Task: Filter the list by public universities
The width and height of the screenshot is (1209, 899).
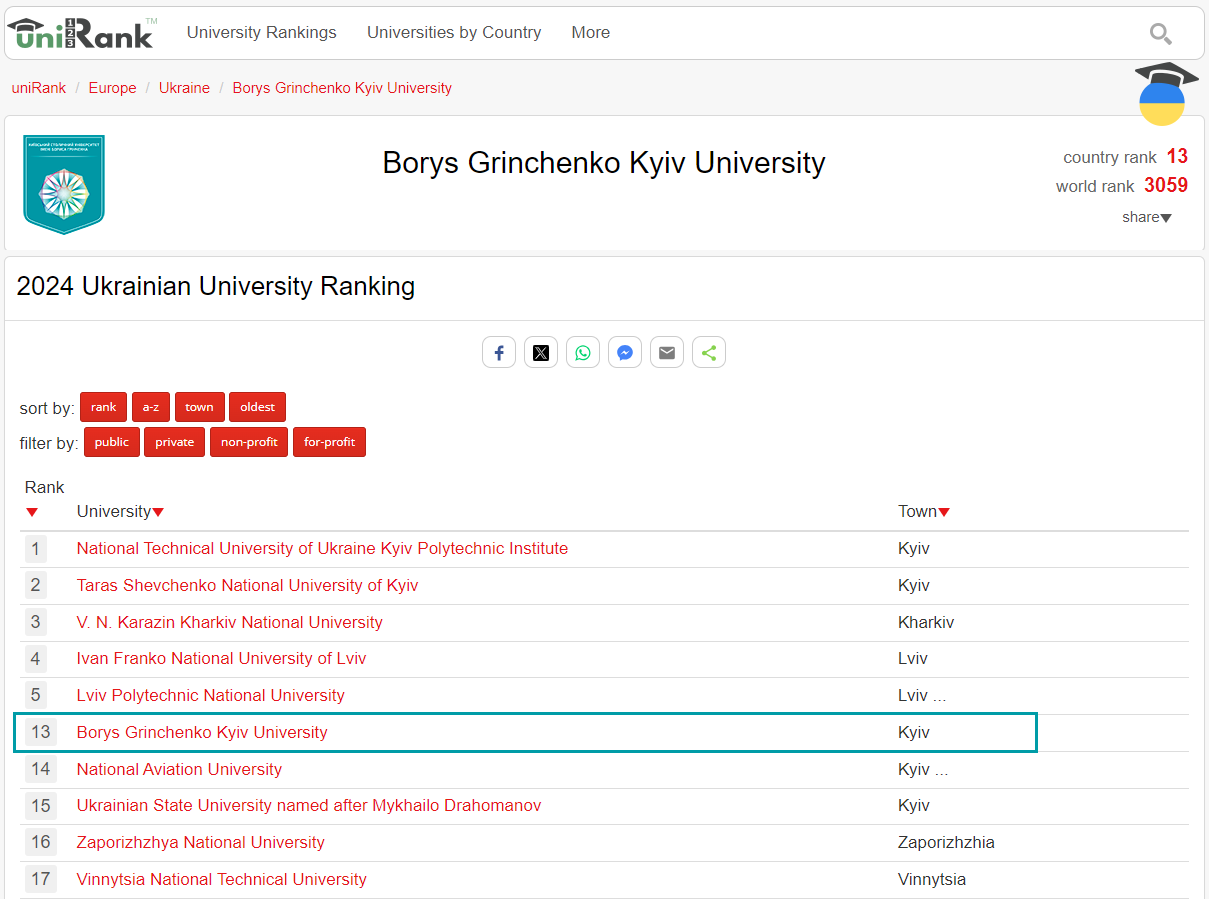Action: 112,442
